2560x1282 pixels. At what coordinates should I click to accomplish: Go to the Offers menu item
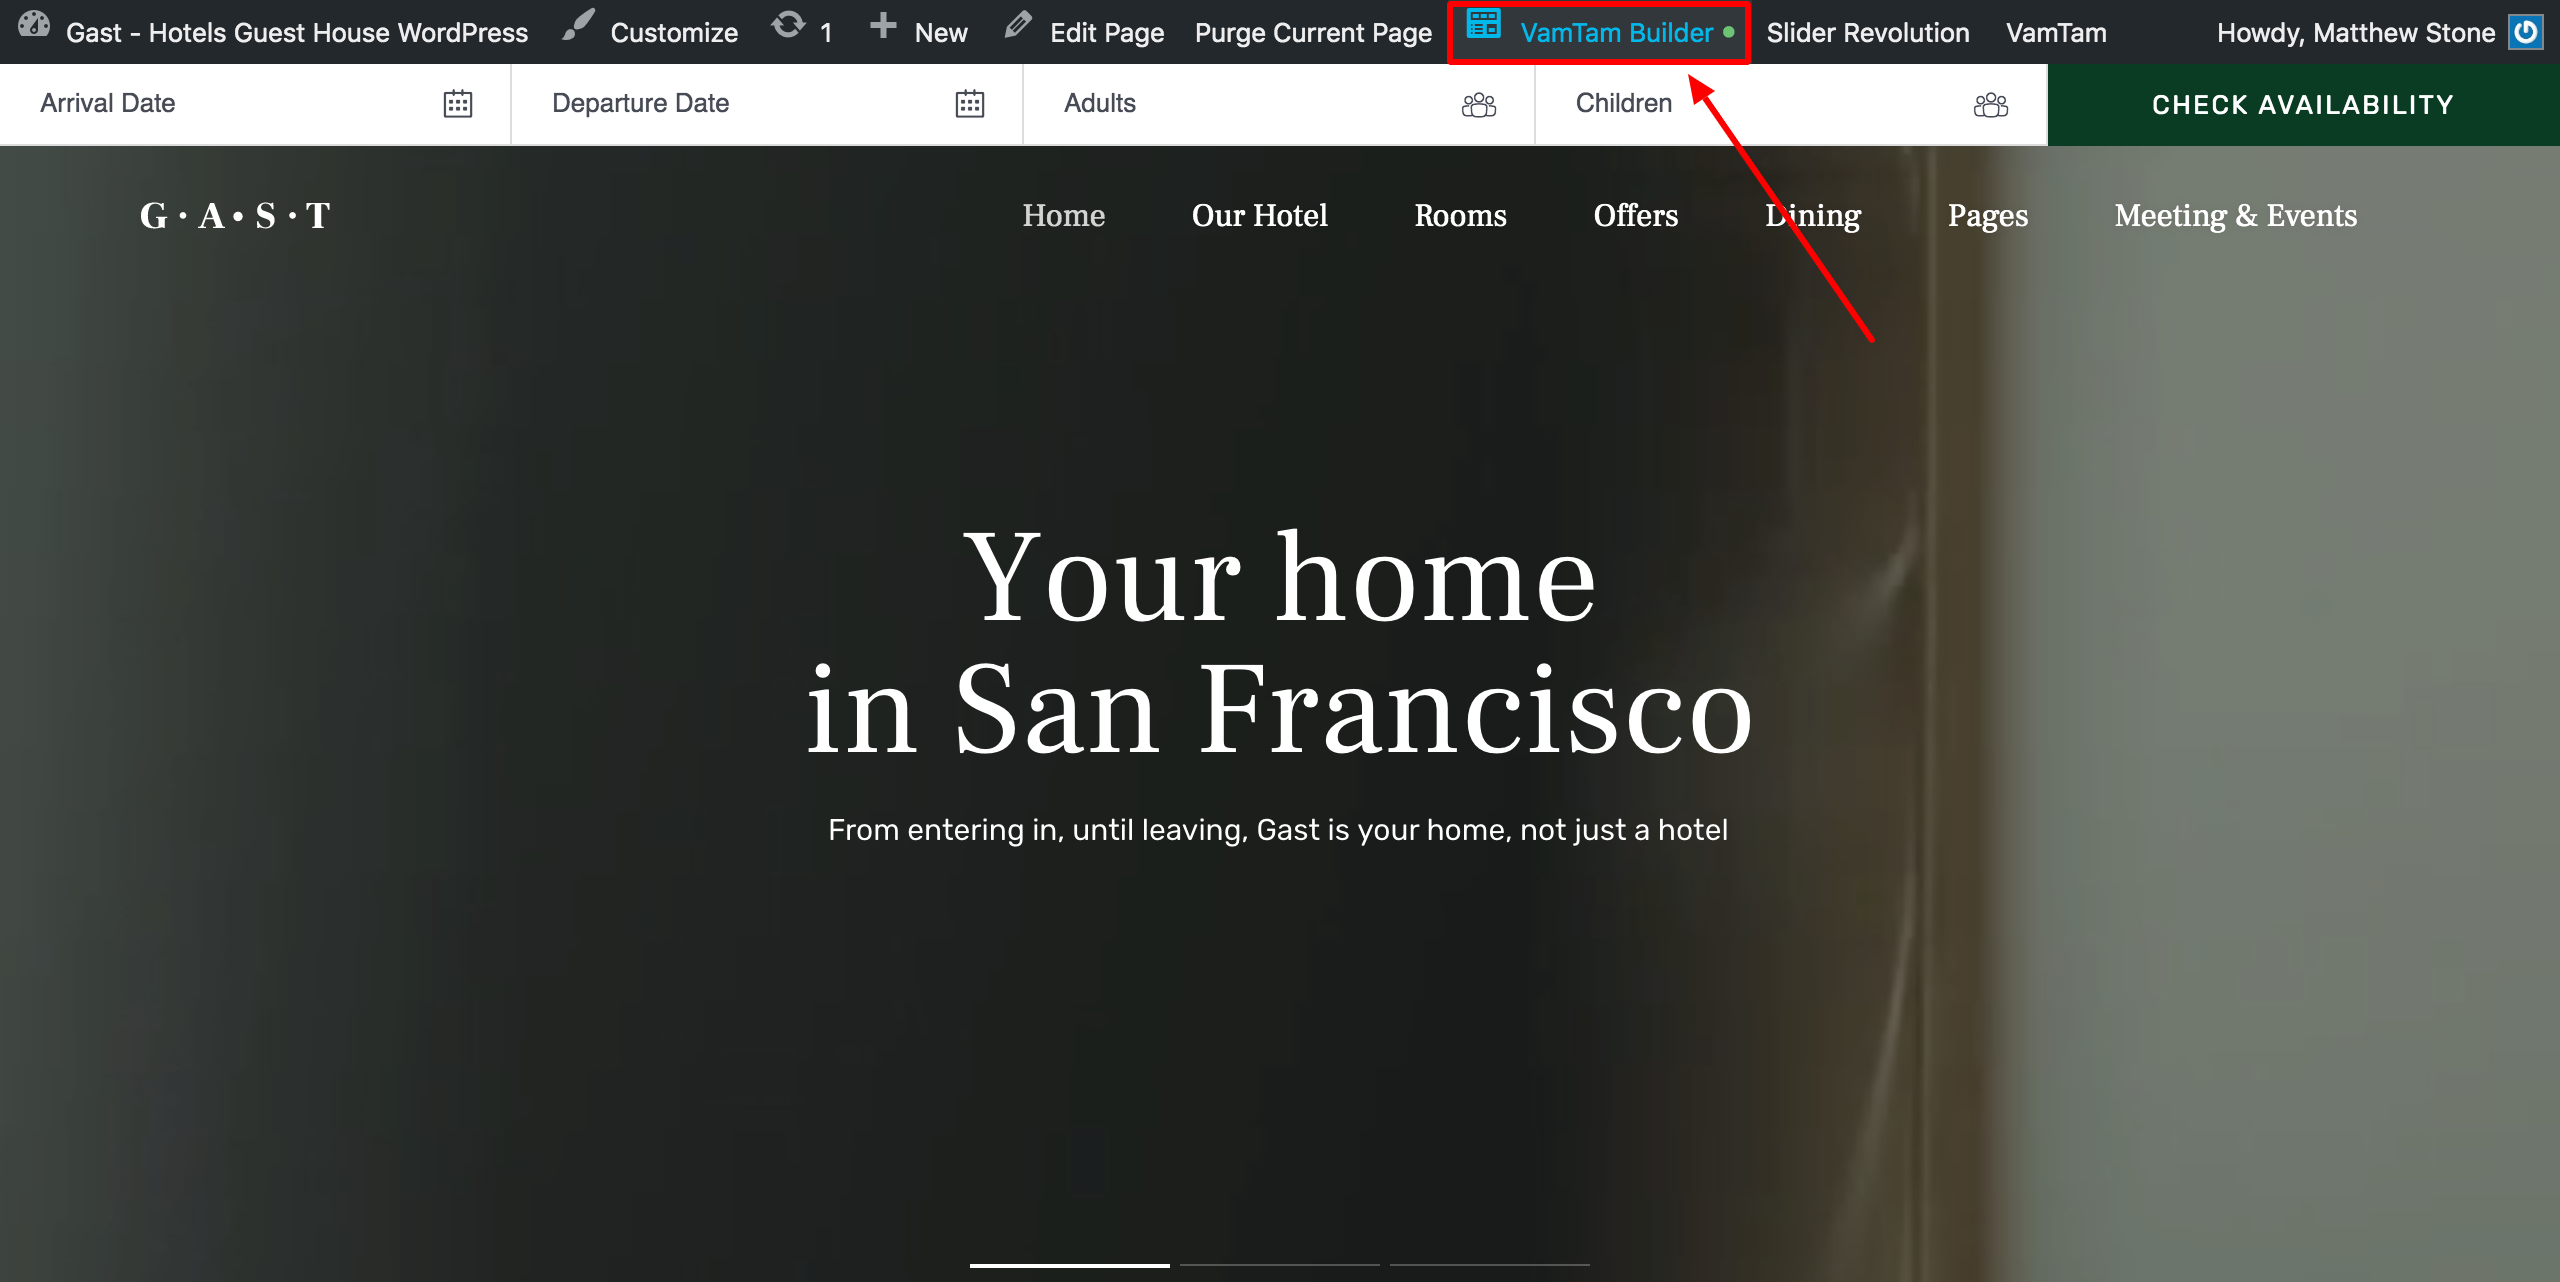pyautogui.click(x=1635, y=216)
